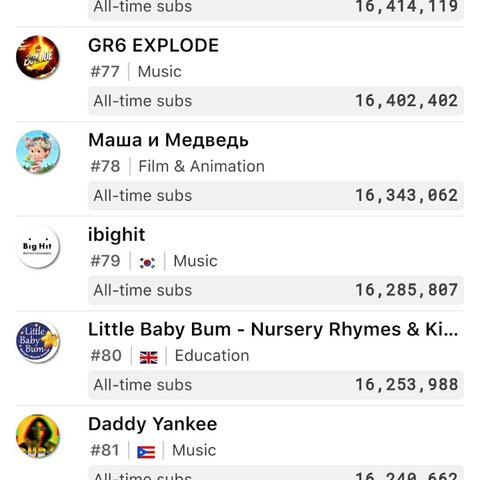Tap the Film & Animation category label

[201, 166]
